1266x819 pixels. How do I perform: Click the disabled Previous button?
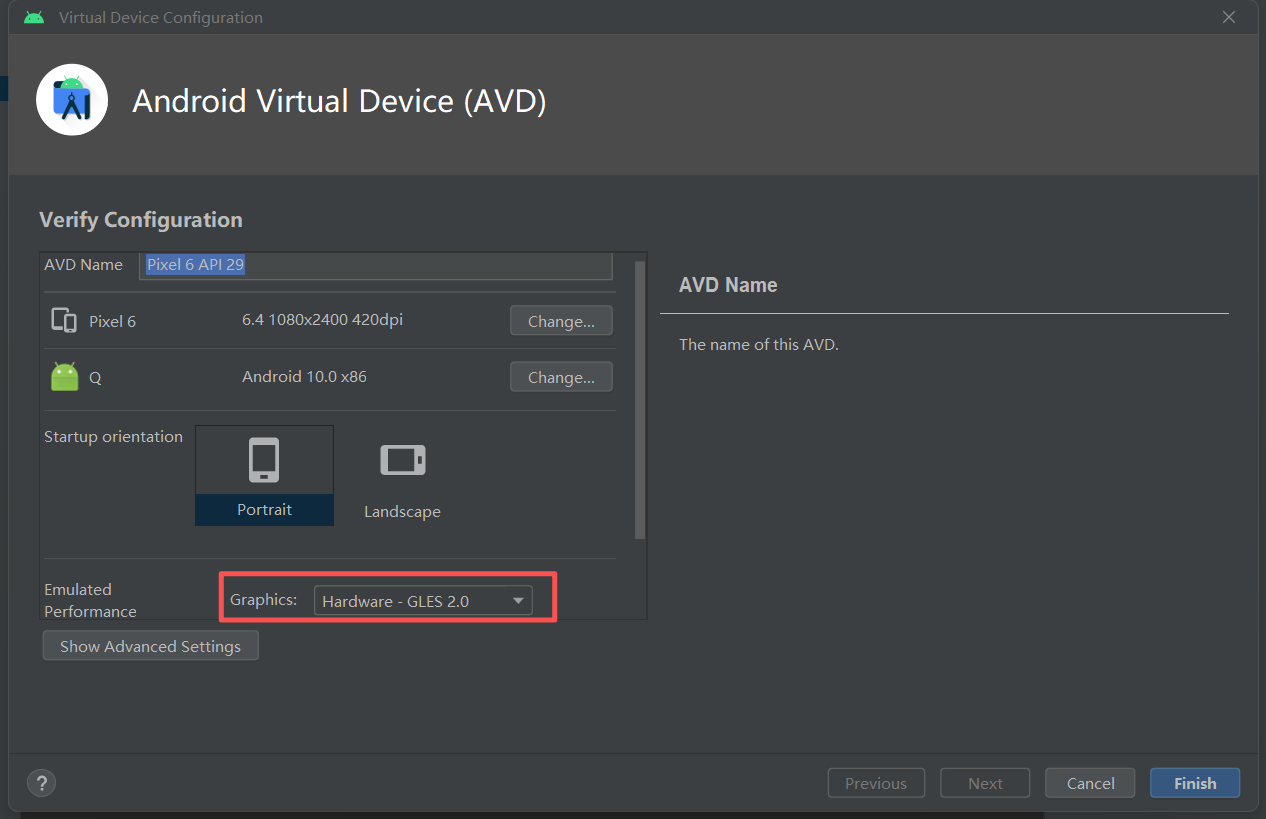876,783
